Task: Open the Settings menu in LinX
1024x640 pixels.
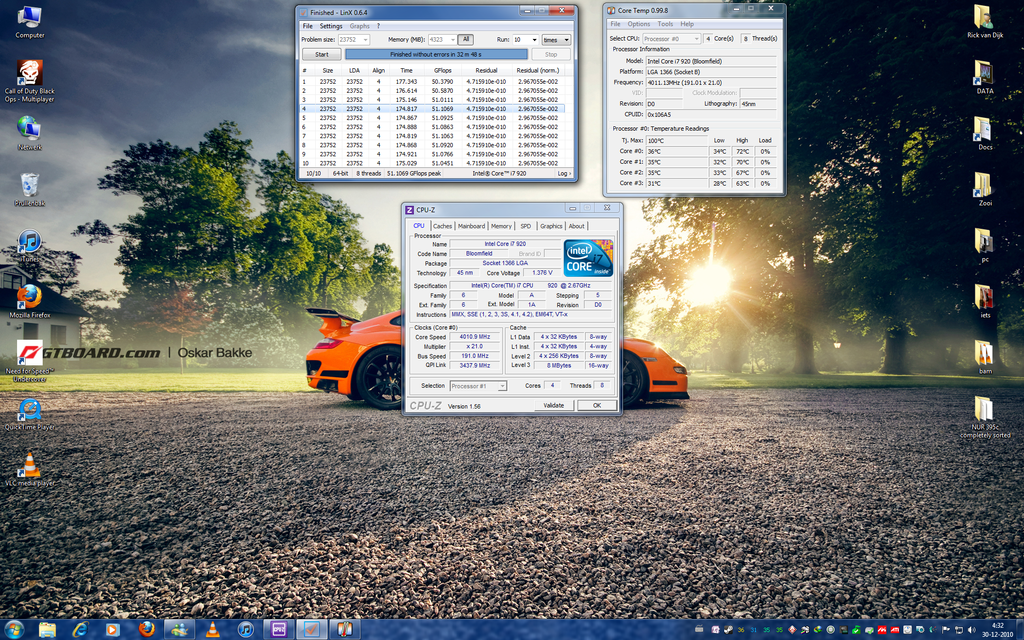Action: (x=329, y=26)
